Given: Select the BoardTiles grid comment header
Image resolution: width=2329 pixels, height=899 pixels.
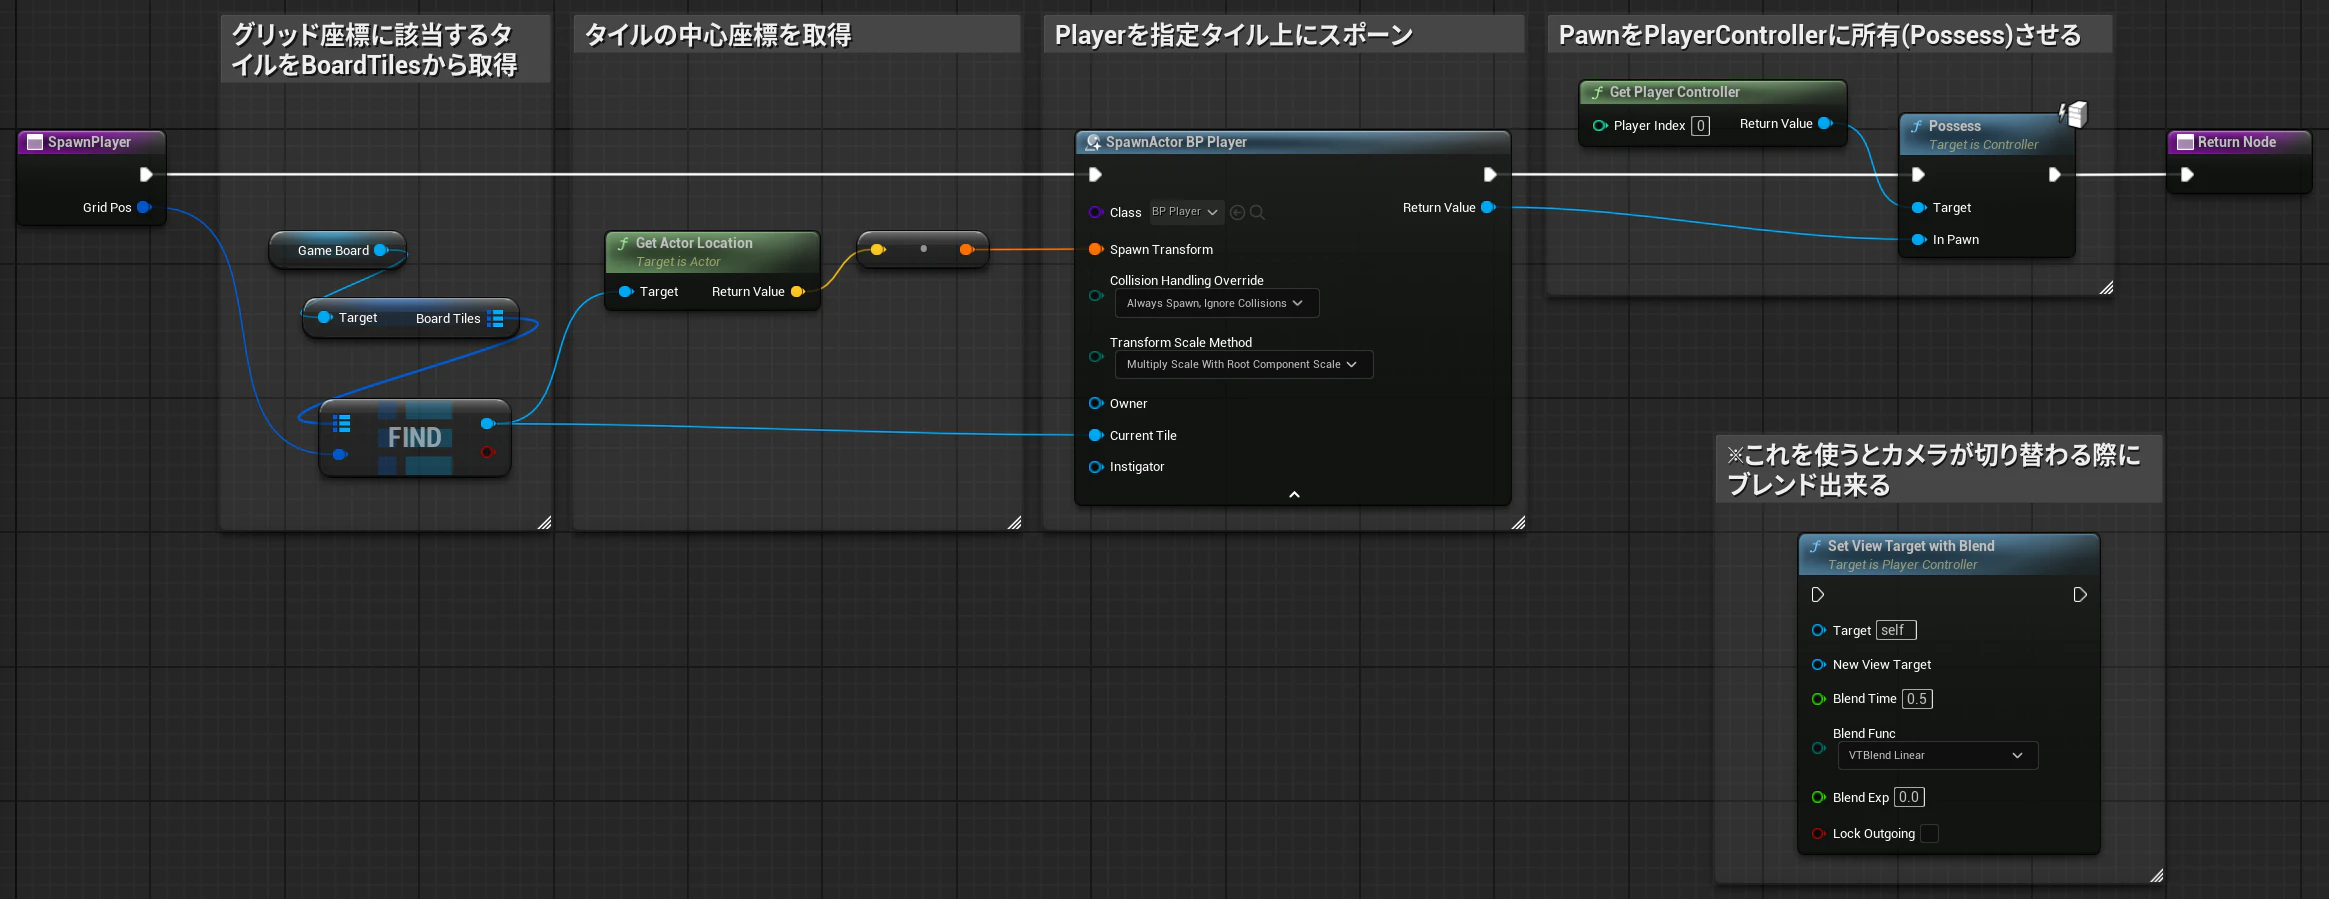Looking at the screenshot, I should click(386, 49).
